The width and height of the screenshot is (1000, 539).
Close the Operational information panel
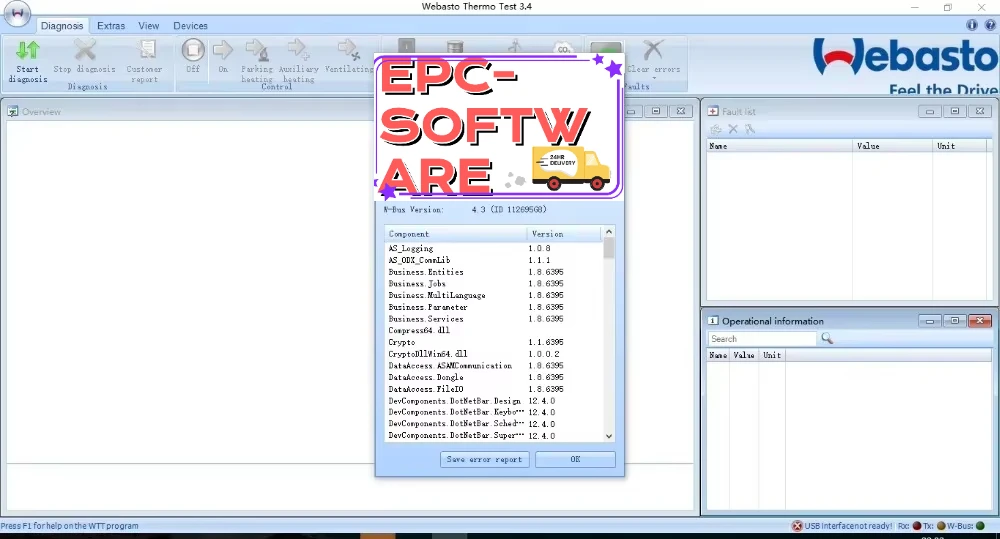coord(980,321)
